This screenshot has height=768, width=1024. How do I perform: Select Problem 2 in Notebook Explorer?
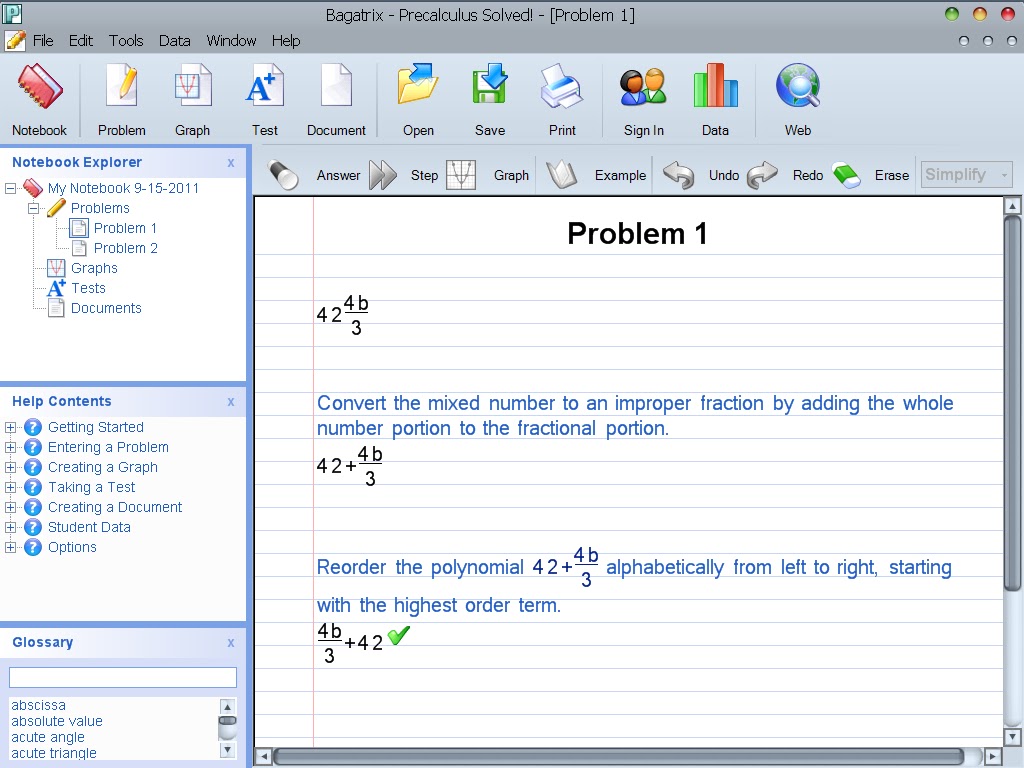pyautogui.click(x=125, y=248)
